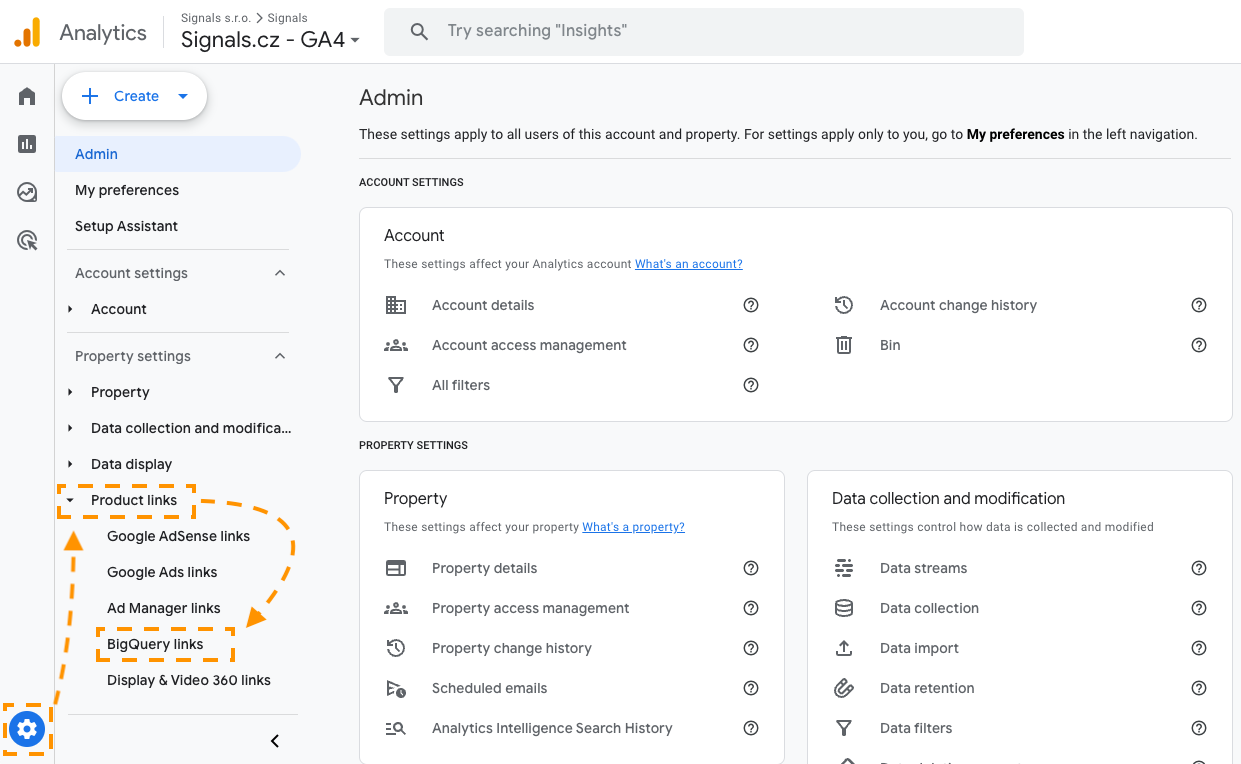Expand the Data display tree item
This screenshot has height=764, width=1241.
(x=70, y=464)
